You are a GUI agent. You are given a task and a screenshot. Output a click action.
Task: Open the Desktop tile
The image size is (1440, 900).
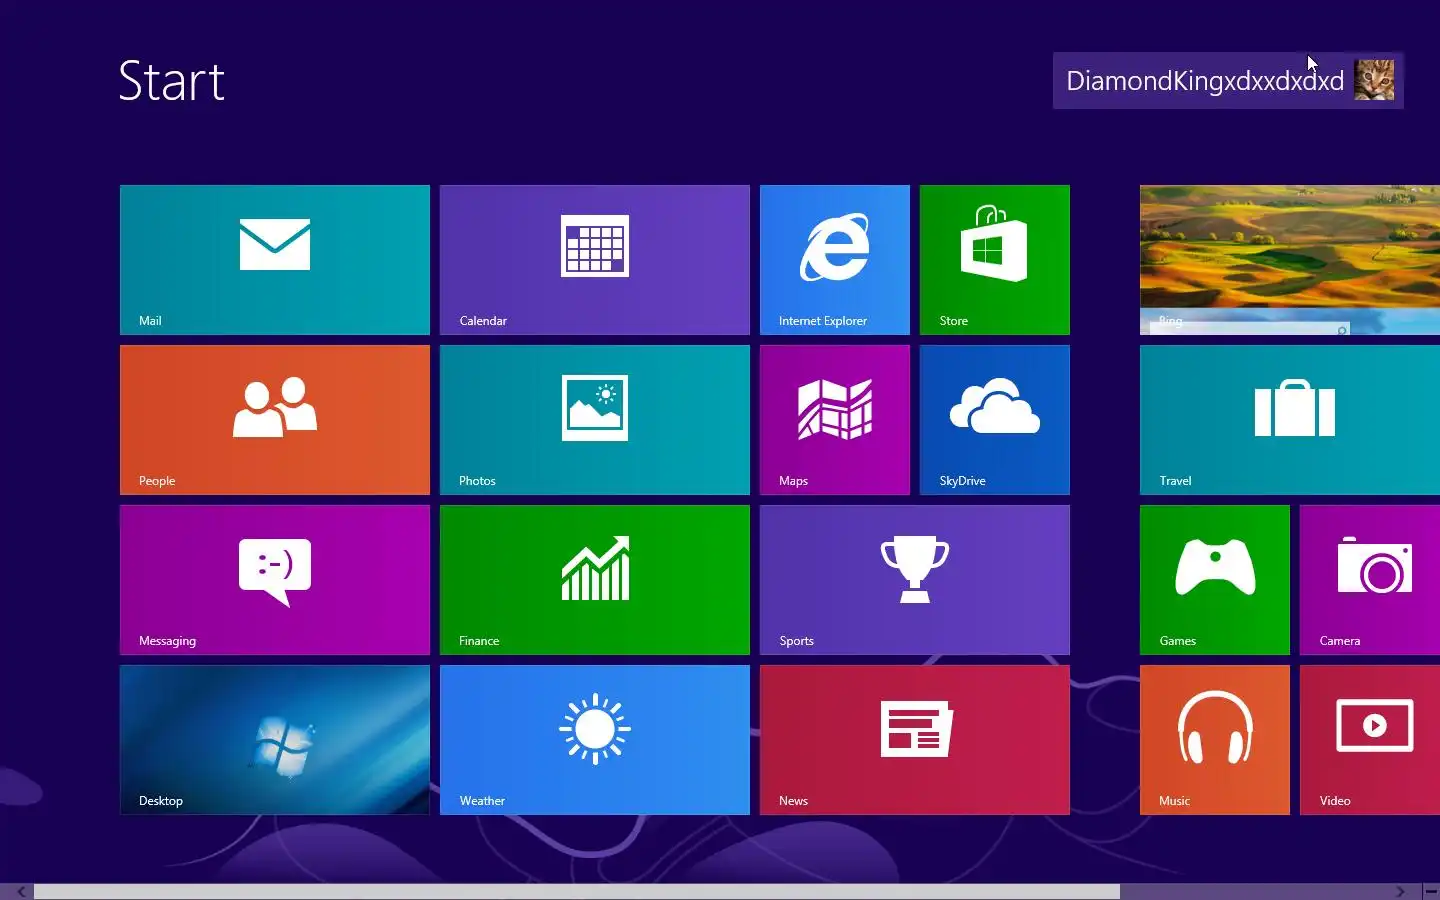[275, 740]
